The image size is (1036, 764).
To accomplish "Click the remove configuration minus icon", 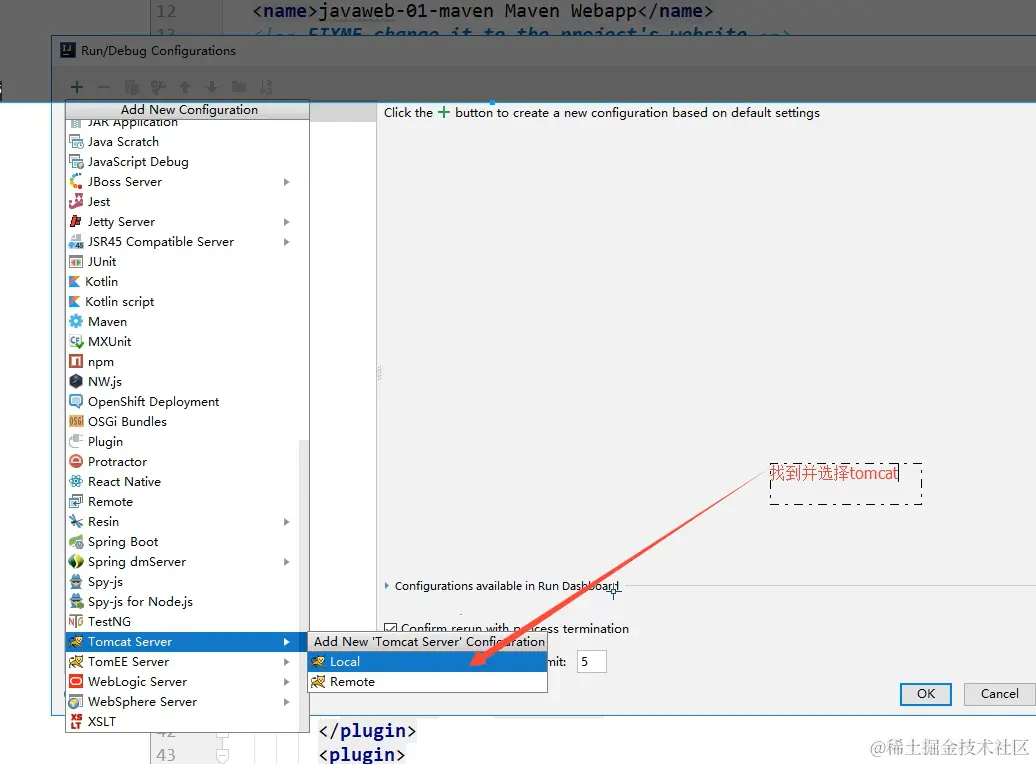I will tap(104, 87).
